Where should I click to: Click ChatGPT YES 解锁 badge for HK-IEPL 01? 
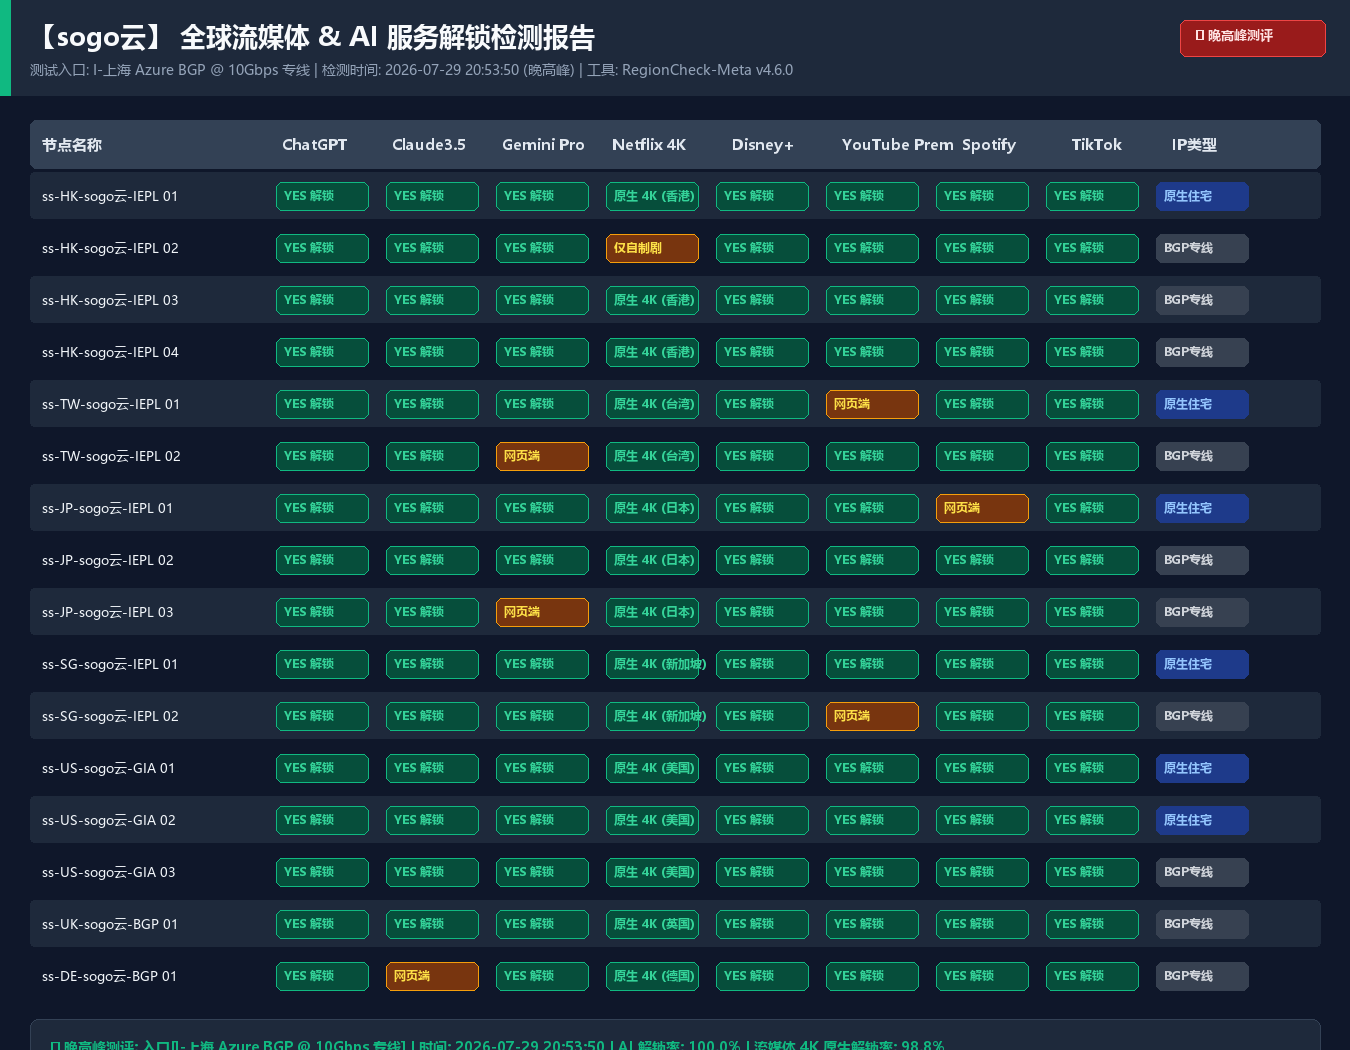(x=322, y=196)
